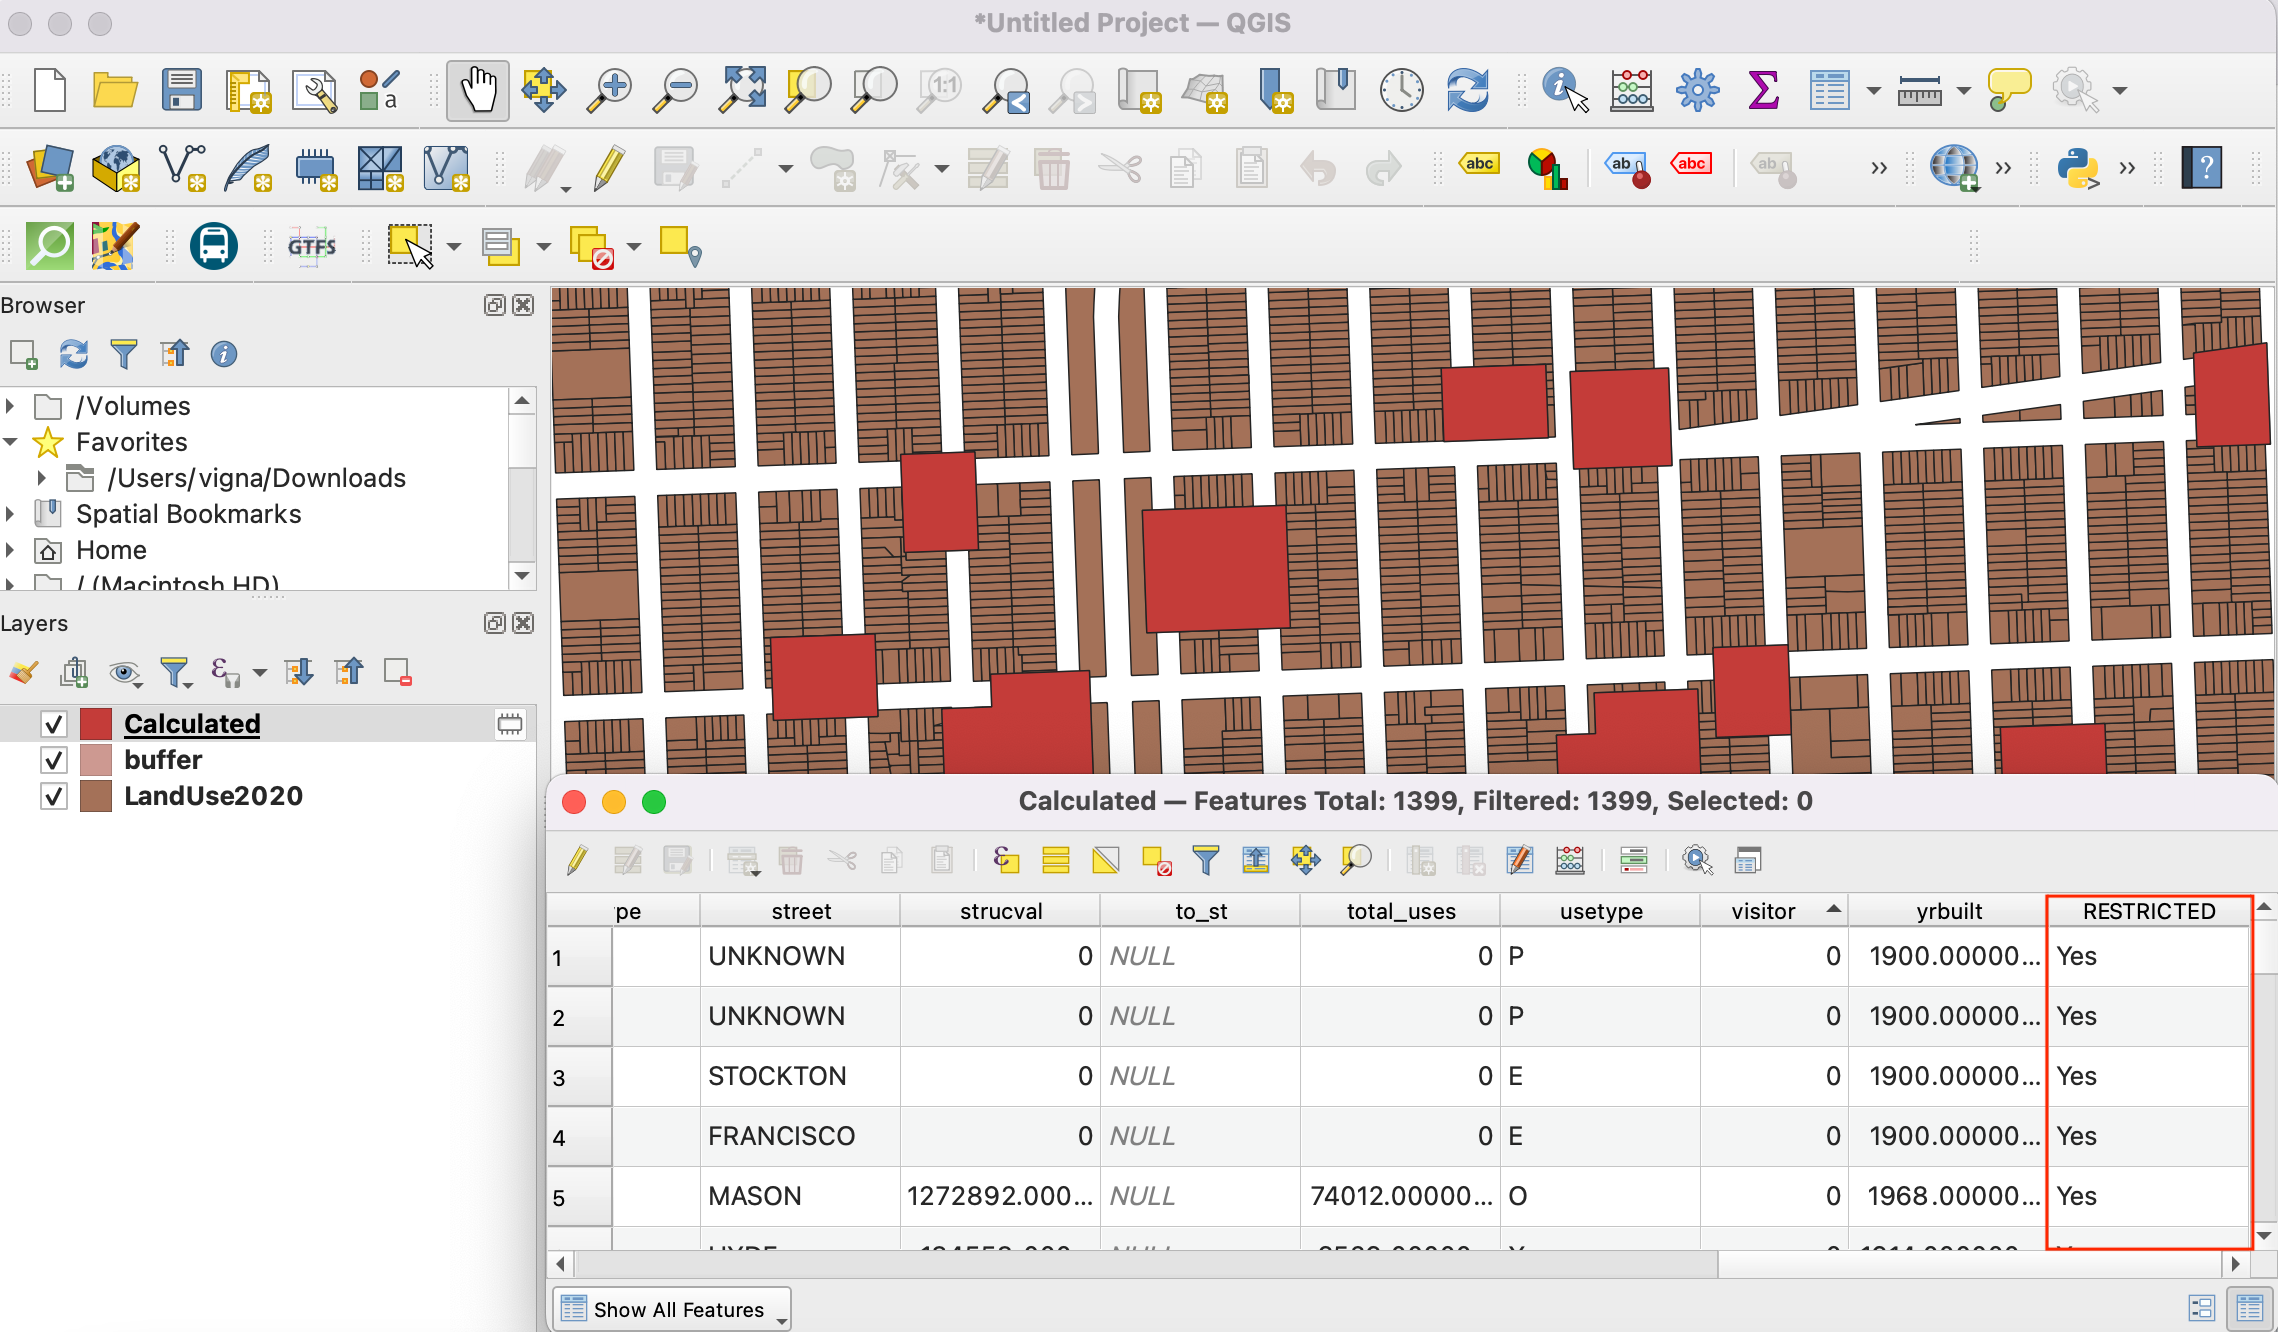
Task: Click the attribute table horizontal scrollbar
Action: (1140, 1264)
